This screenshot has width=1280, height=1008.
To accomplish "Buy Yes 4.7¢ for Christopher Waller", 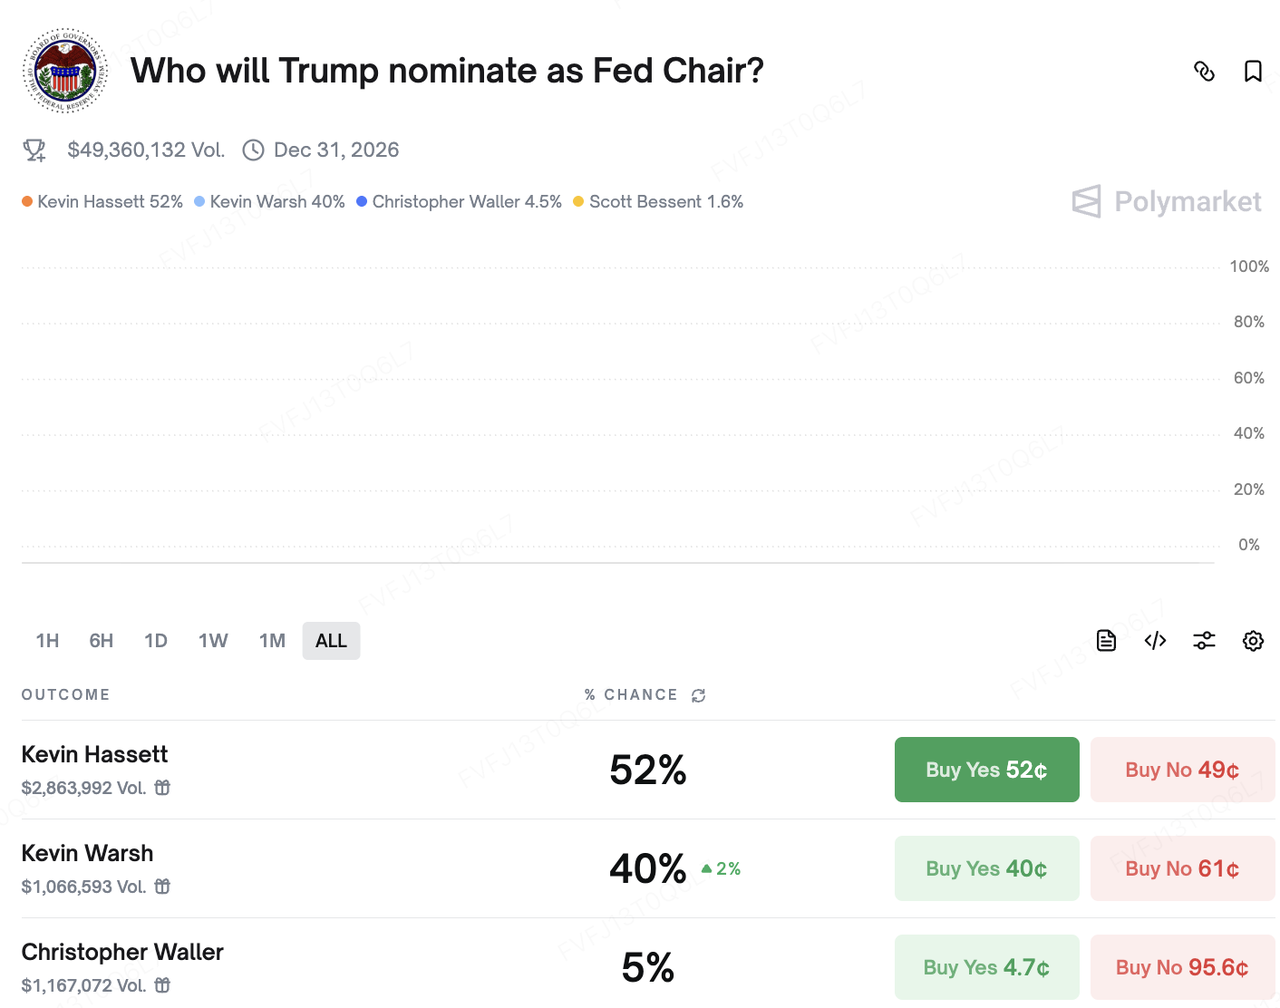I will coord(986,967).
